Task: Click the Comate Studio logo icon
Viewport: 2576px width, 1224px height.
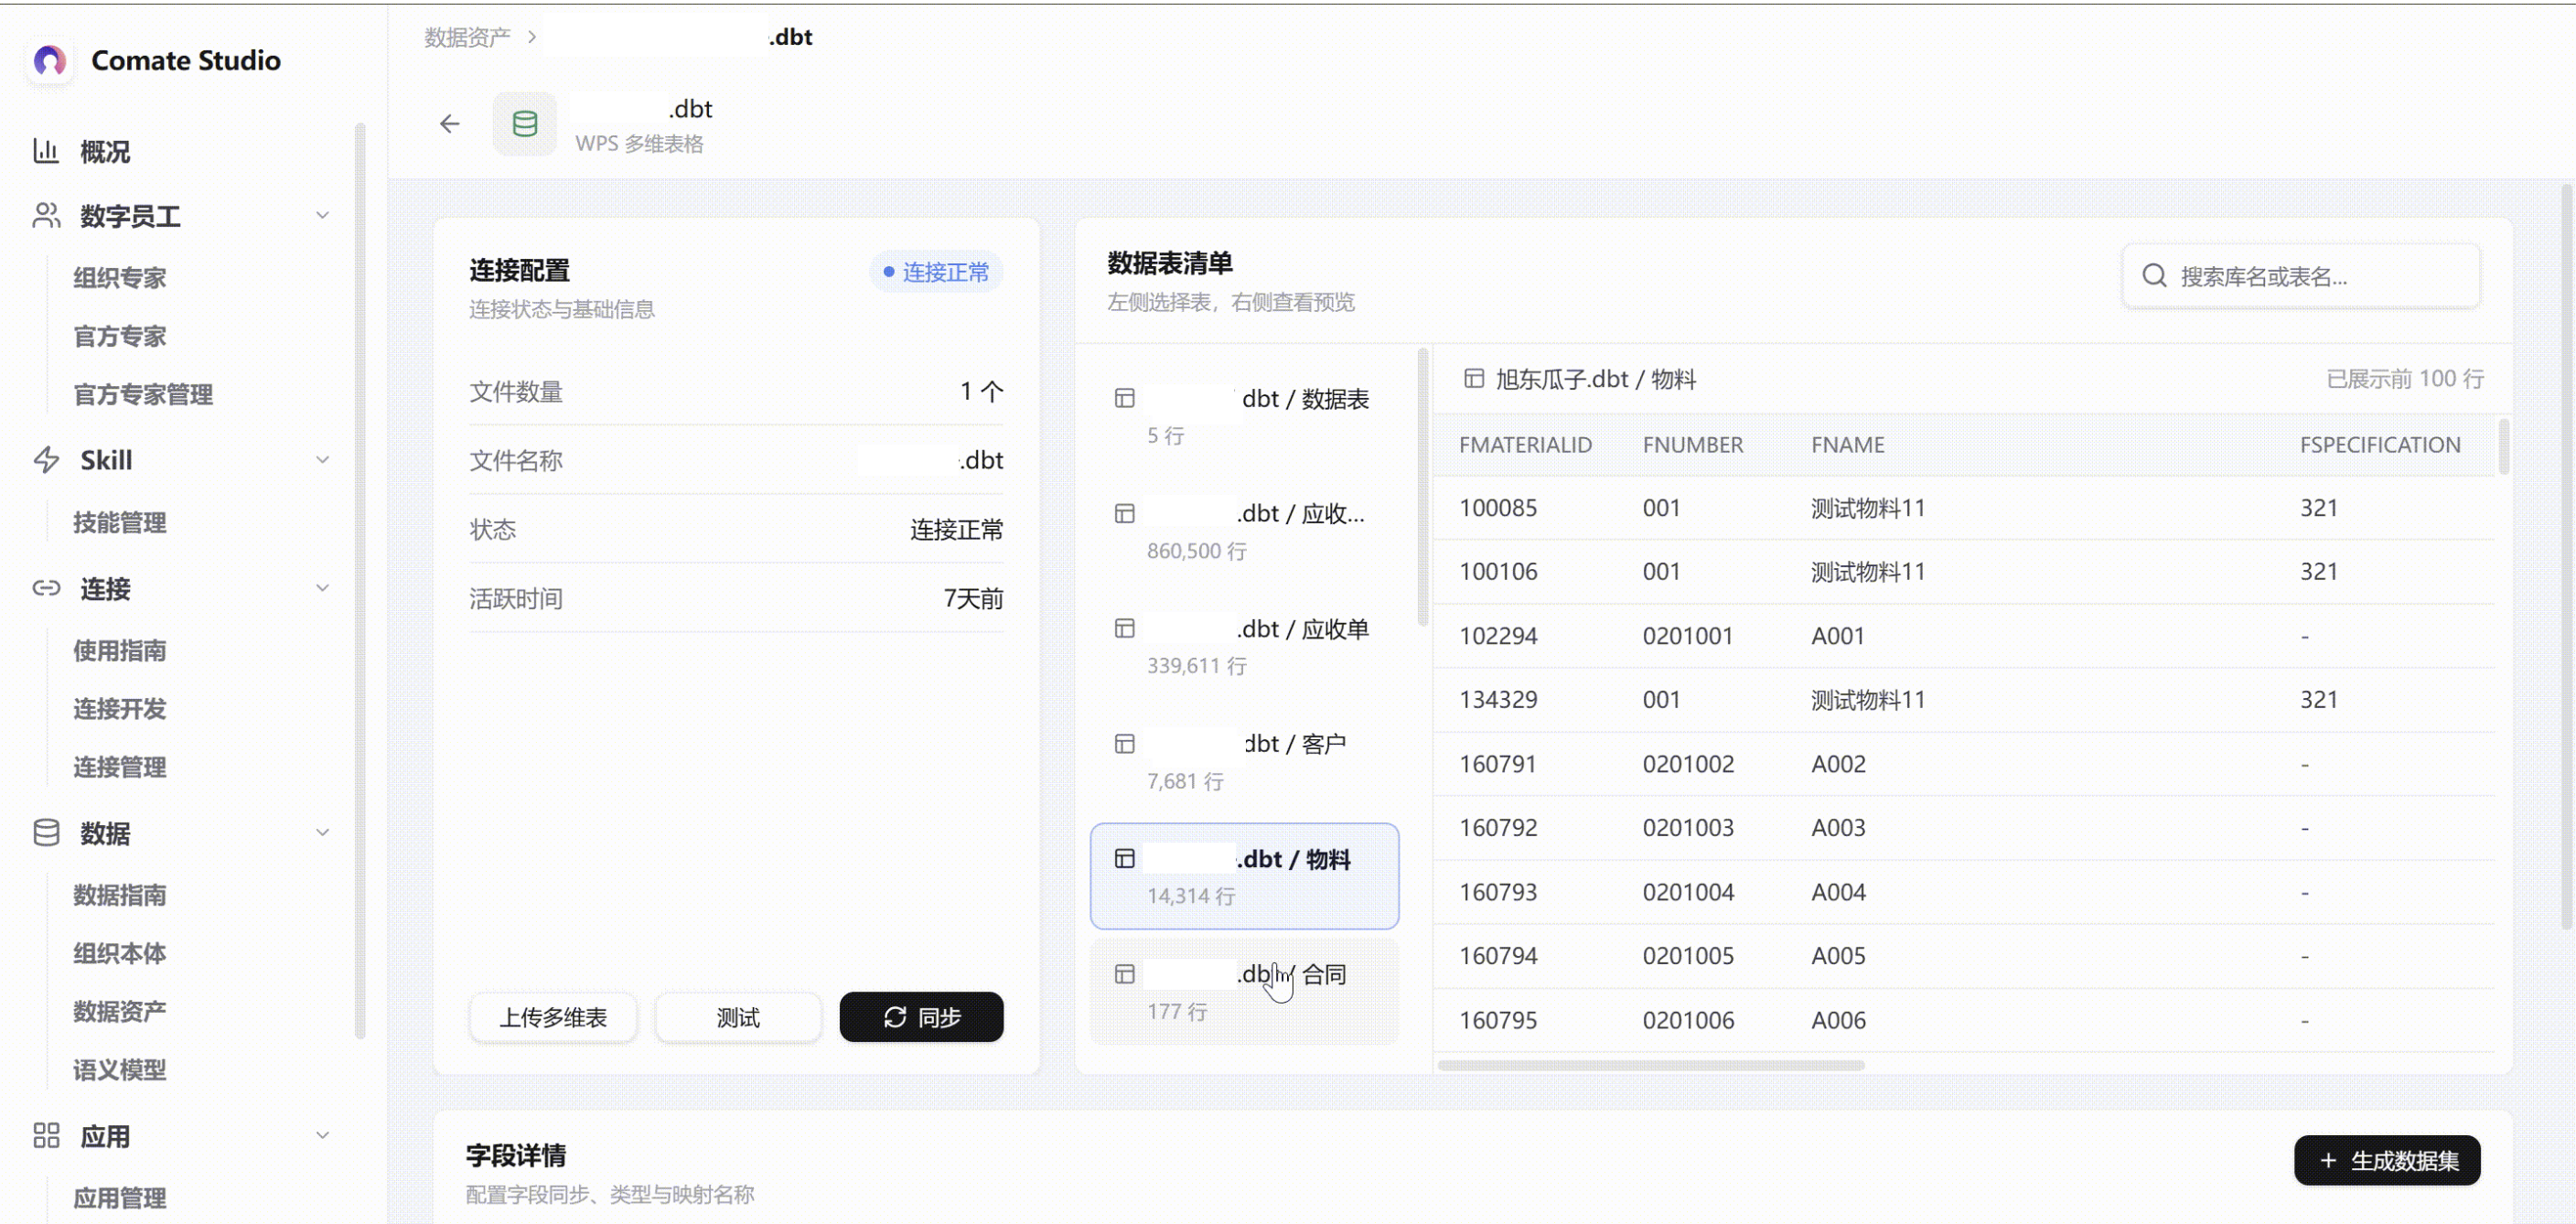Action: [x=49, y=61]
